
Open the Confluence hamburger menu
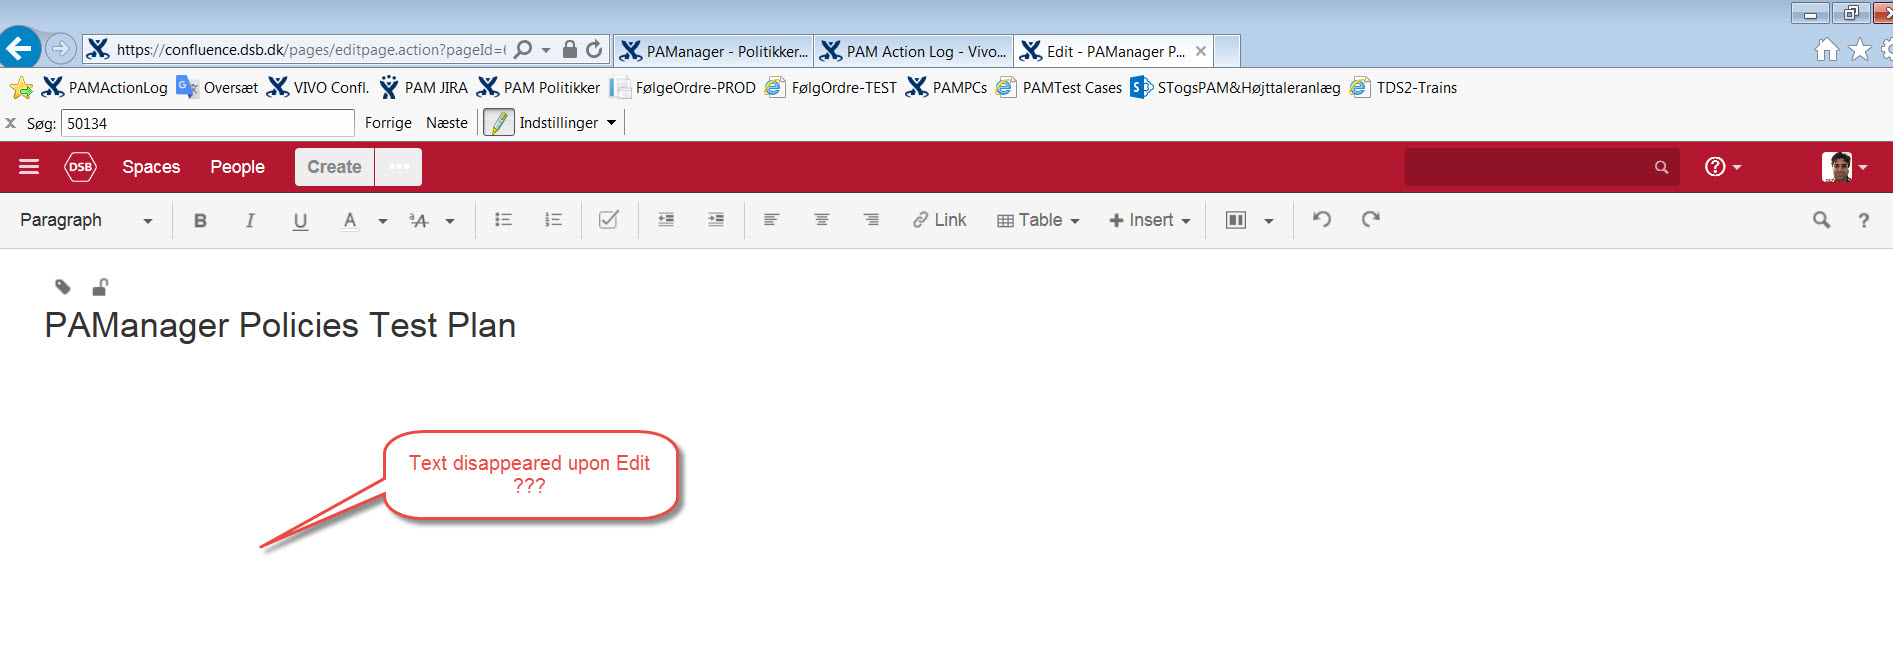[29, 167]
